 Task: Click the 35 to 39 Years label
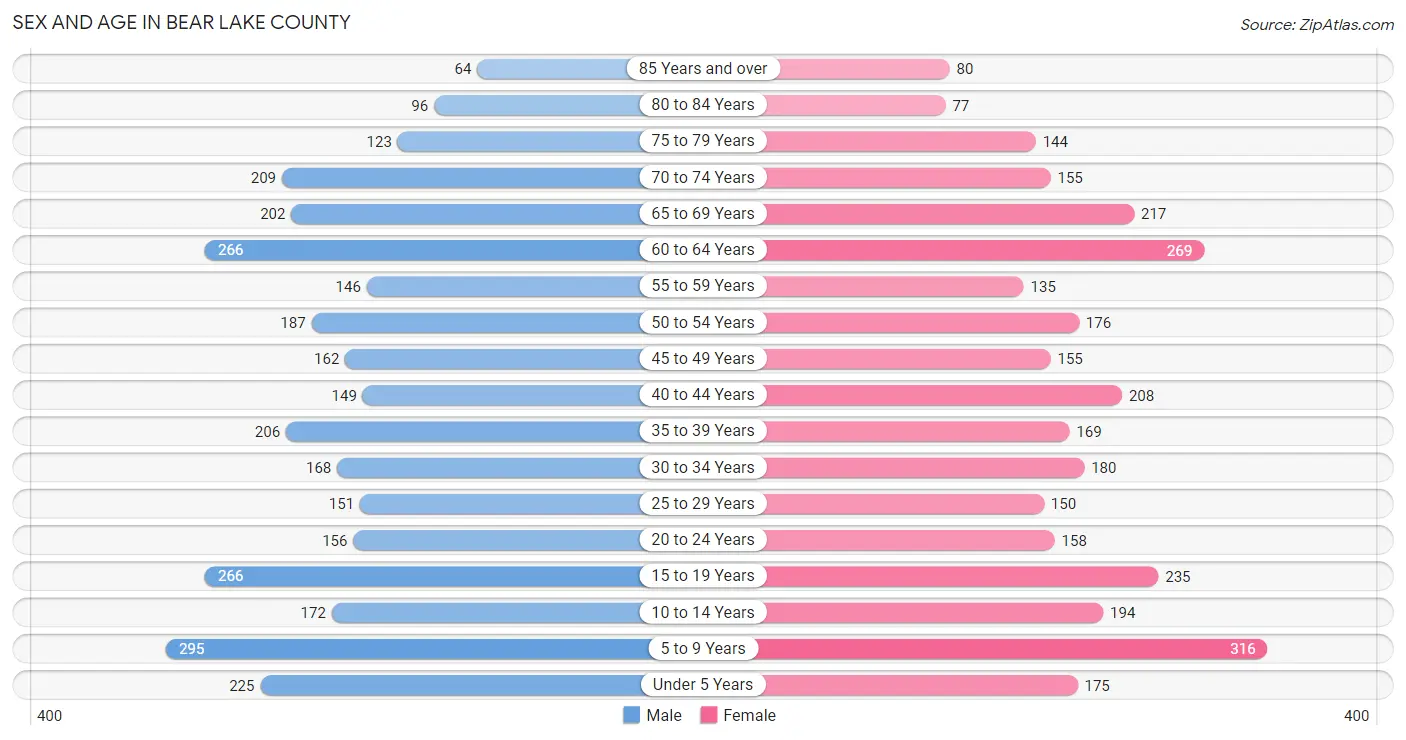pyautogui.click(x=703, y=431)
